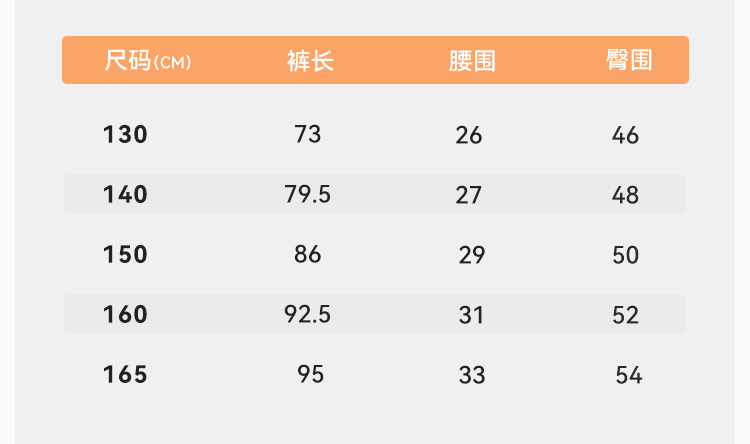This screenshot has height=444, width=750.
Task: Select the pants length value 79.5
Action: click(308, 194)
